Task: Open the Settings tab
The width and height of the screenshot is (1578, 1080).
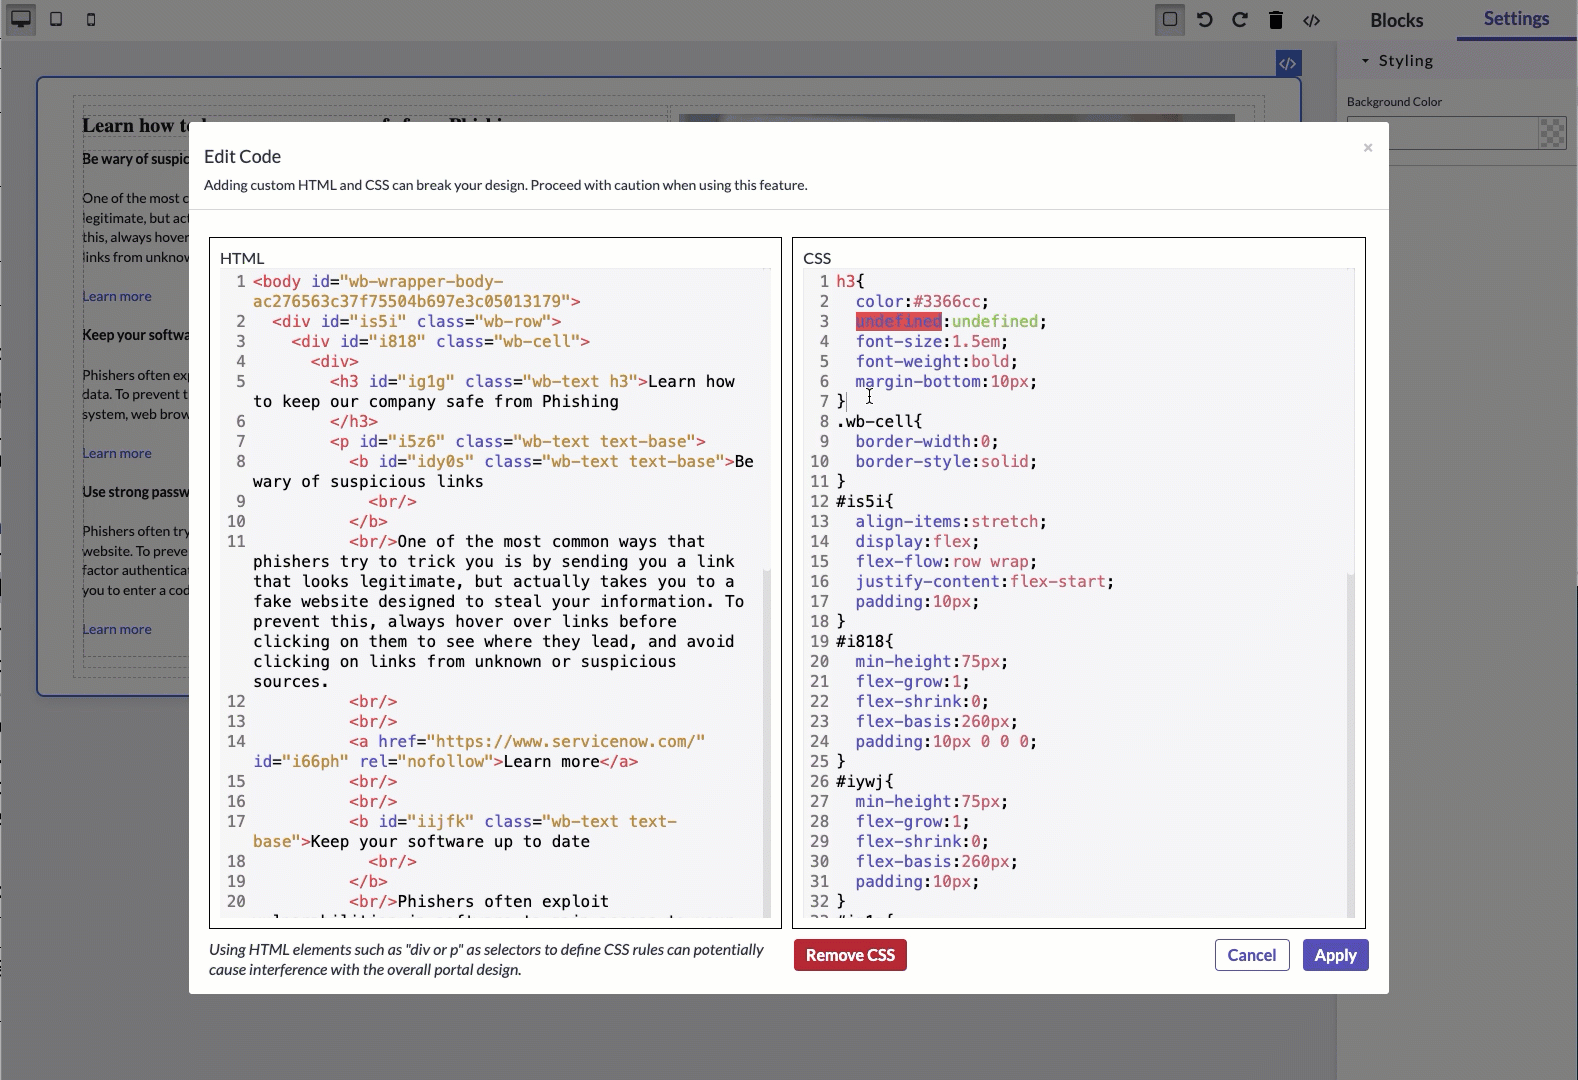Action: [x=1516, y=19]
